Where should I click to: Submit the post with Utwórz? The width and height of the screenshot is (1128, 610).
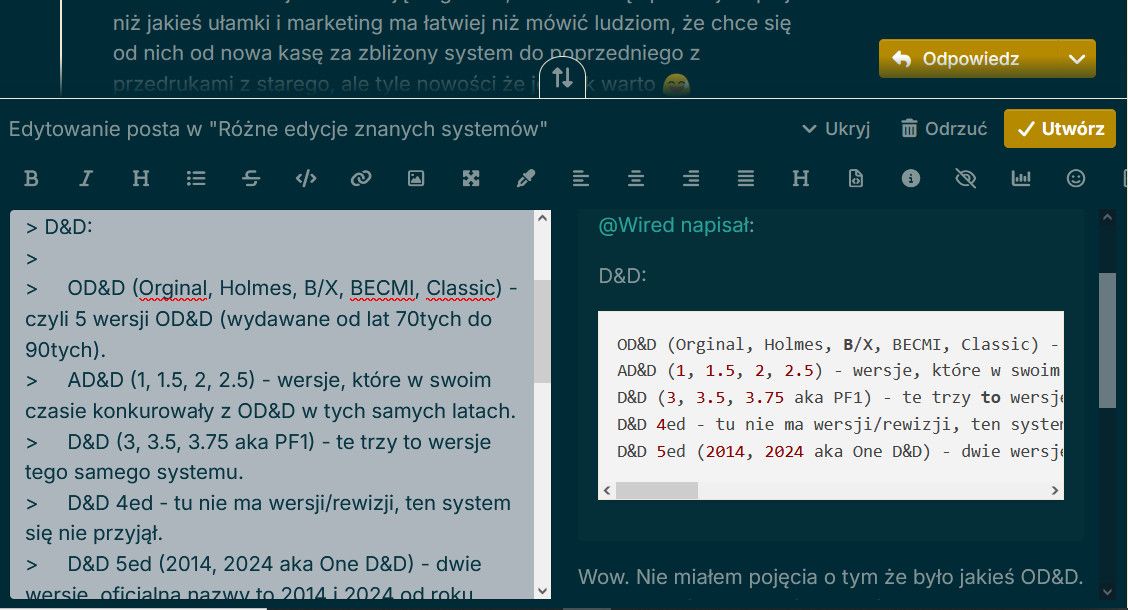pos(1060,129)
